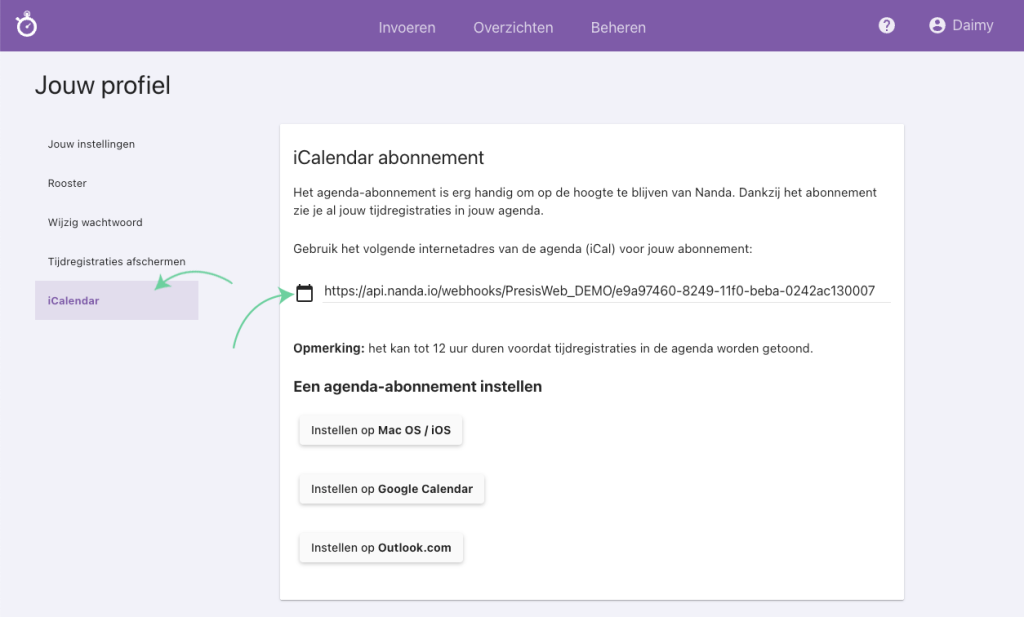Click the iCalendar abonnement heading area
Image resolution: width=1024 pixels, height=617 pixels.
coord(389,158)
